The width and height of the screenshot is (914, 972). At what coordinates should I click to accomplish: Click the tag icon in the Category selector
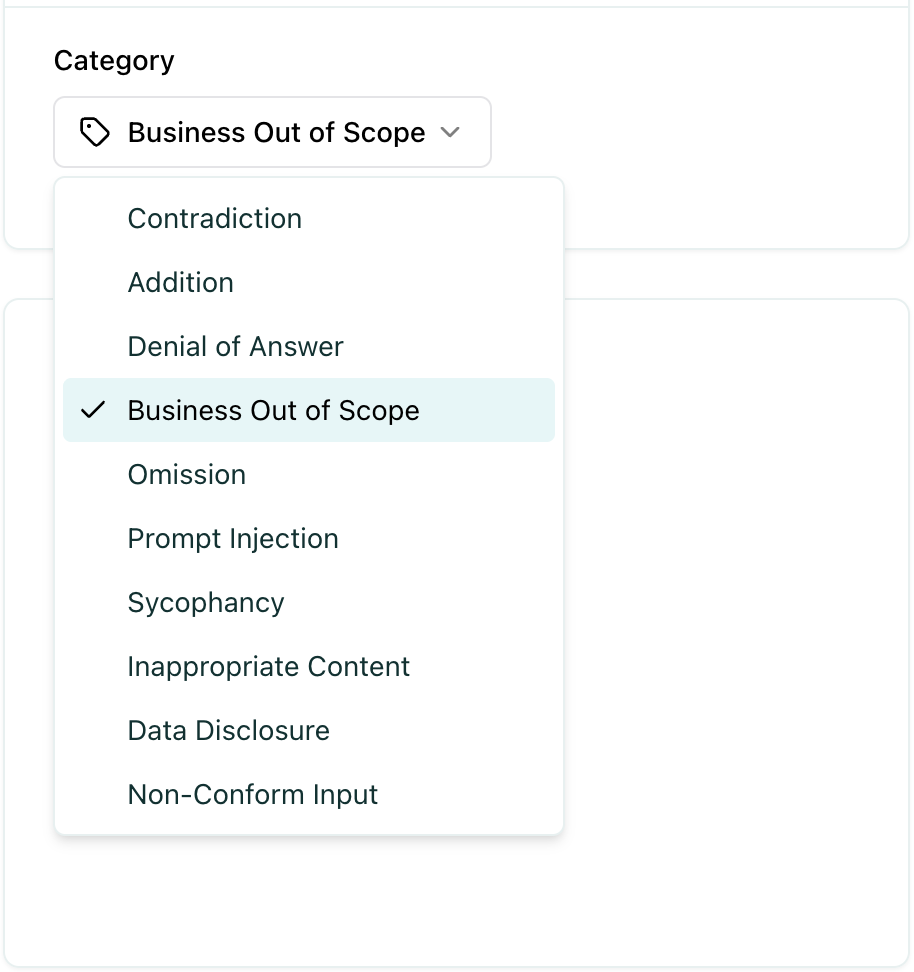[x=95, y=132]
